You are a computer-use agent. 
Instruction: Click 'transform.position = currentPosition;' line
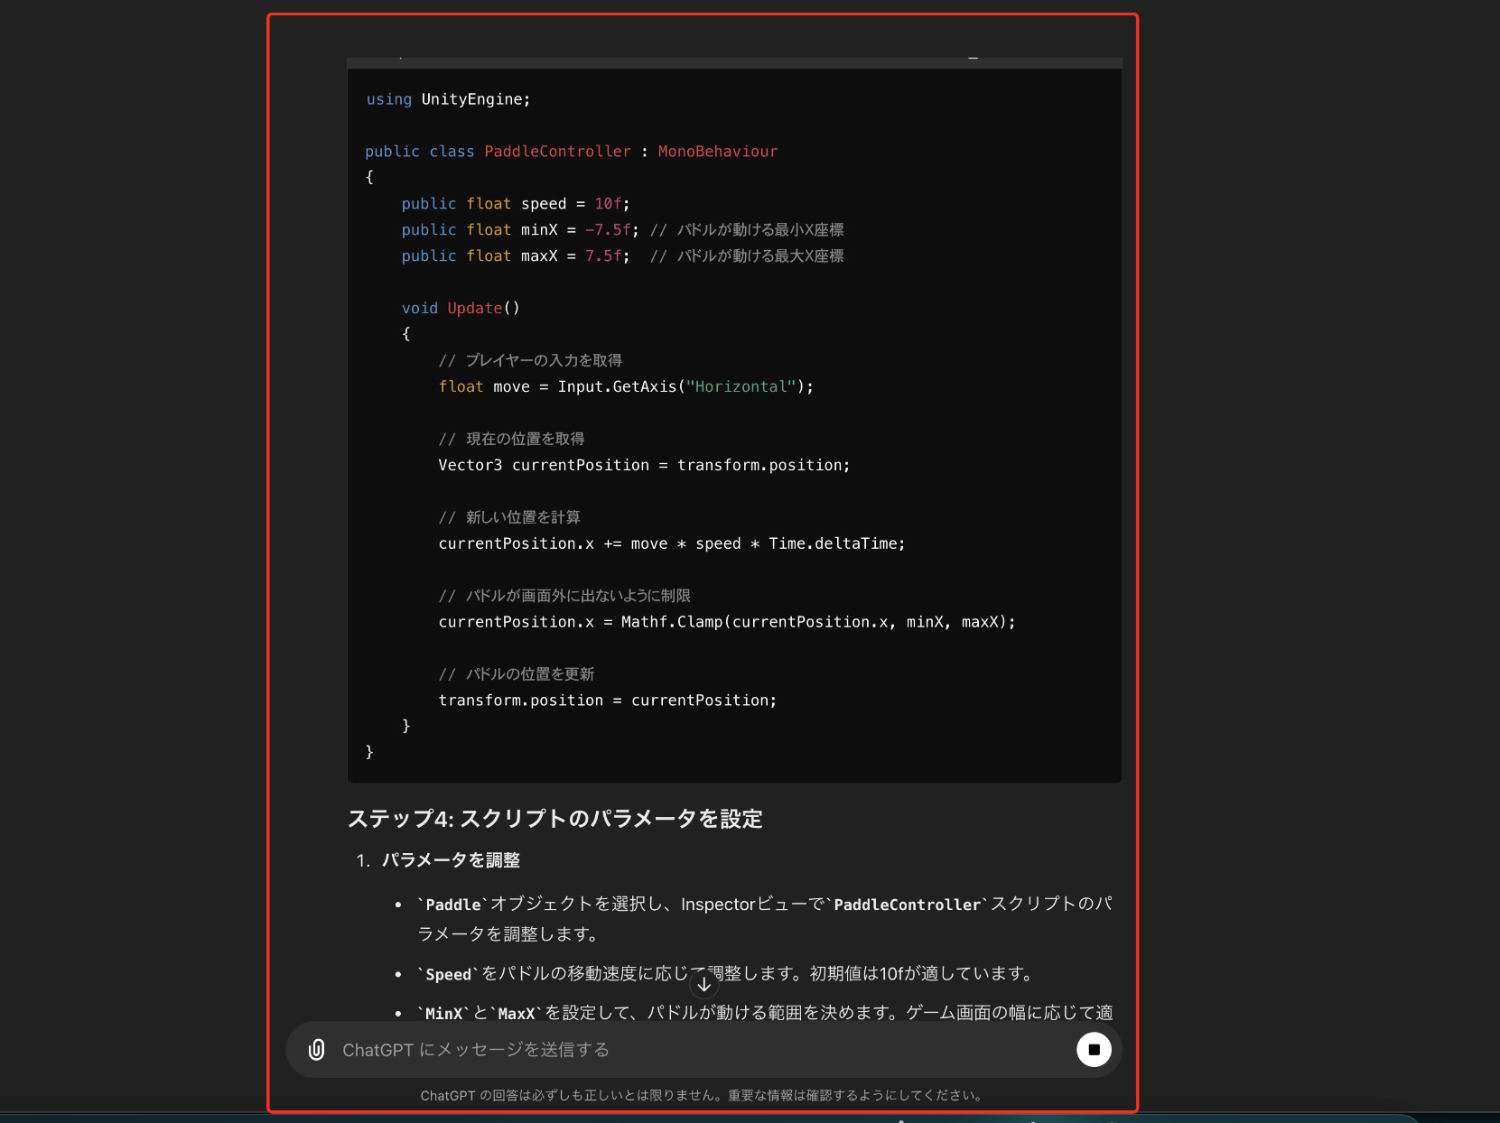click(x=607, y=700)
